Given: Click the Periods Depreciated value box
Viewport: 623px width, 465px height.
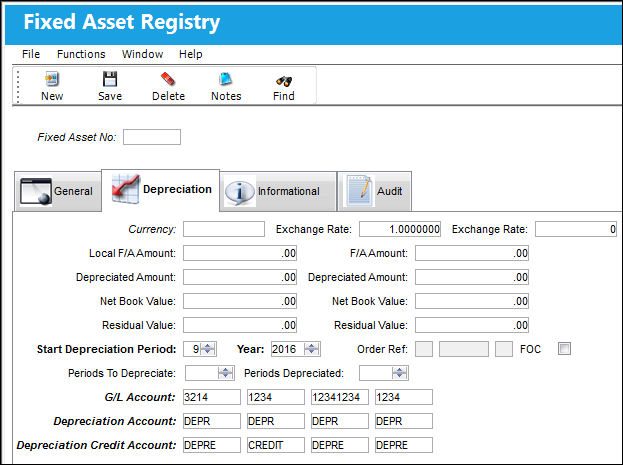Looking at the screenshot, I should 375,373.
